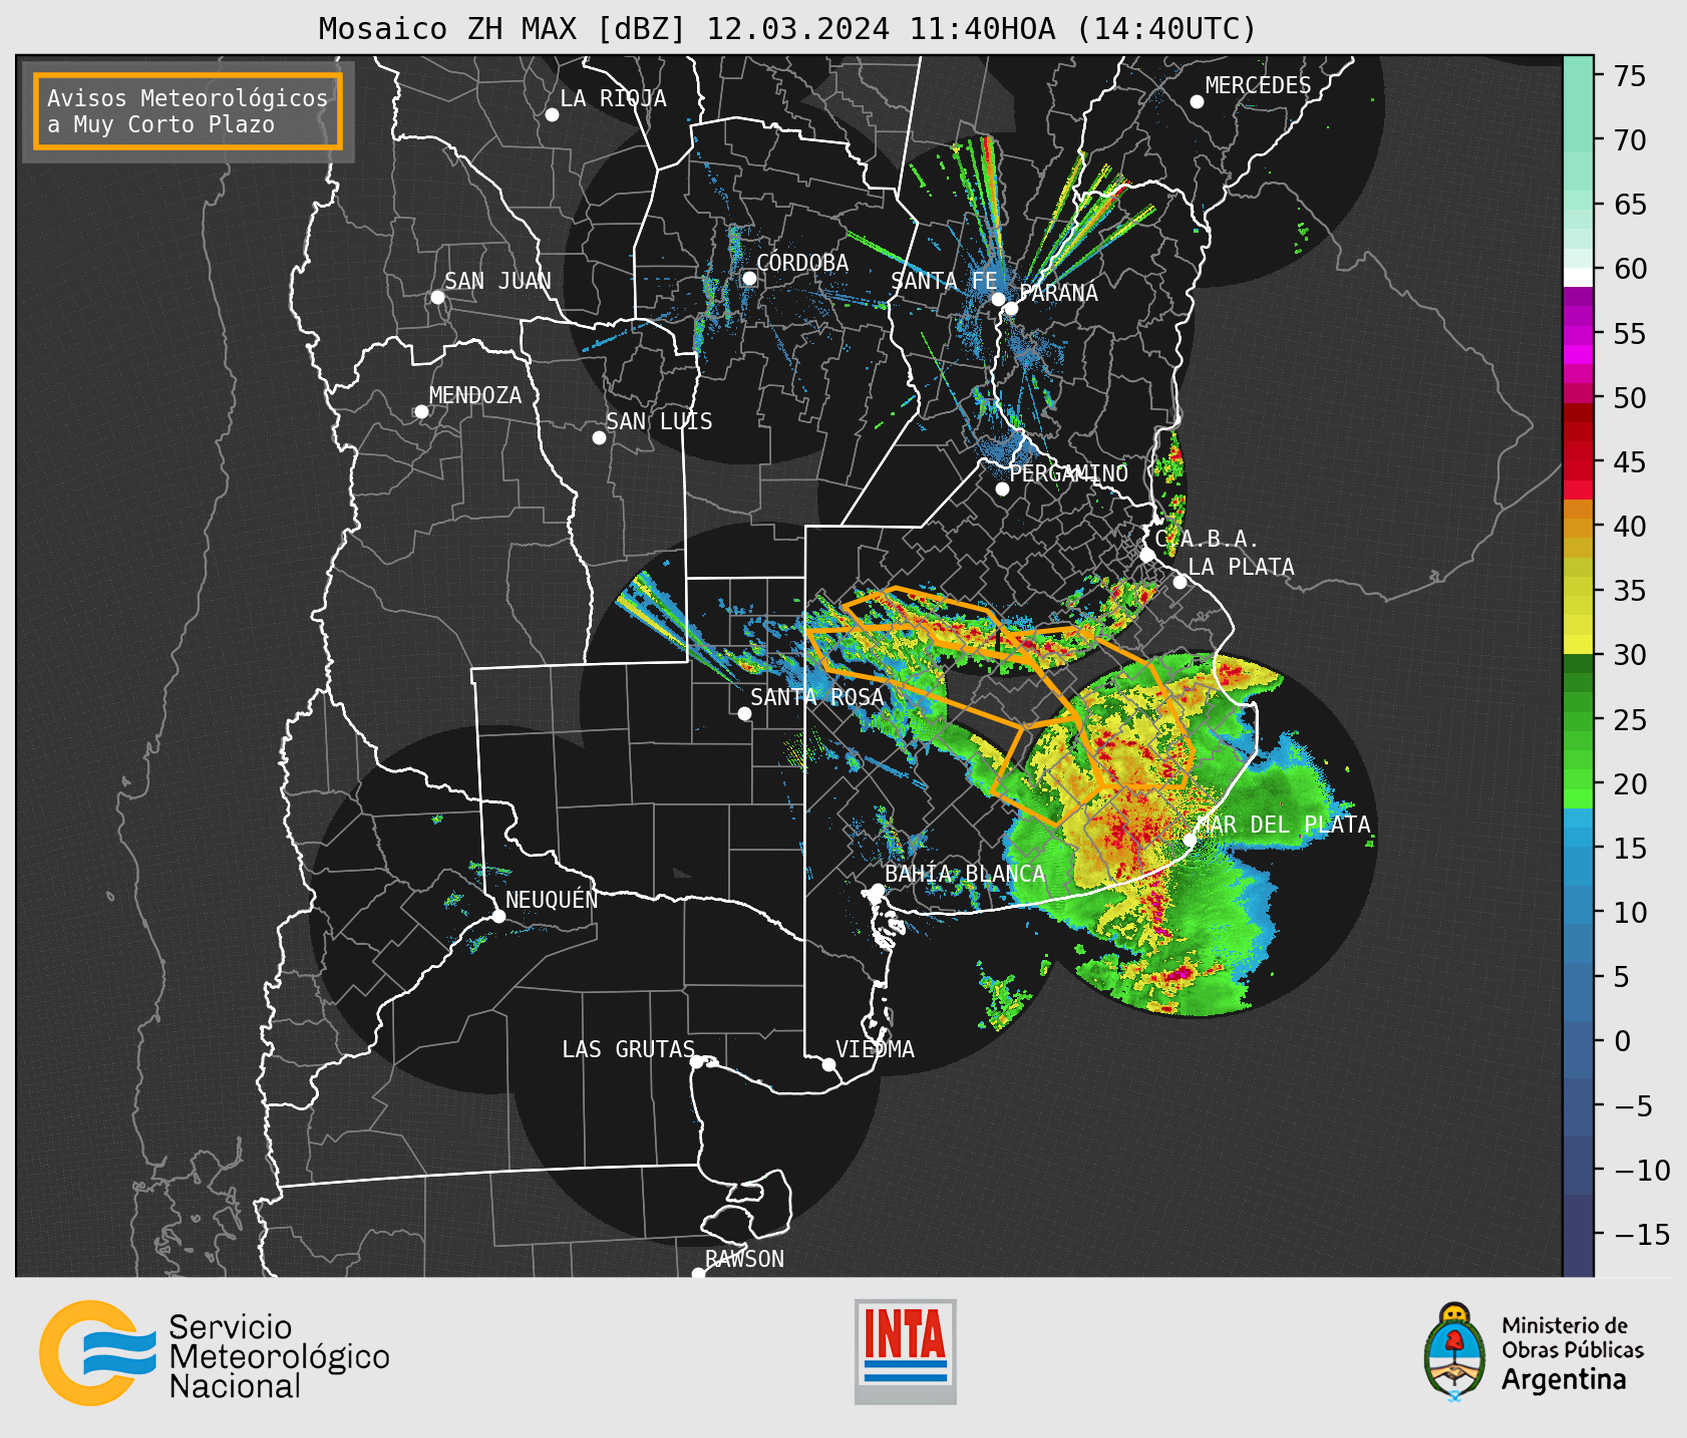Click the 0 label on the color scale
Image resolution: width=1687 pixels, height=1438 pixels.
[1620, 1042]
